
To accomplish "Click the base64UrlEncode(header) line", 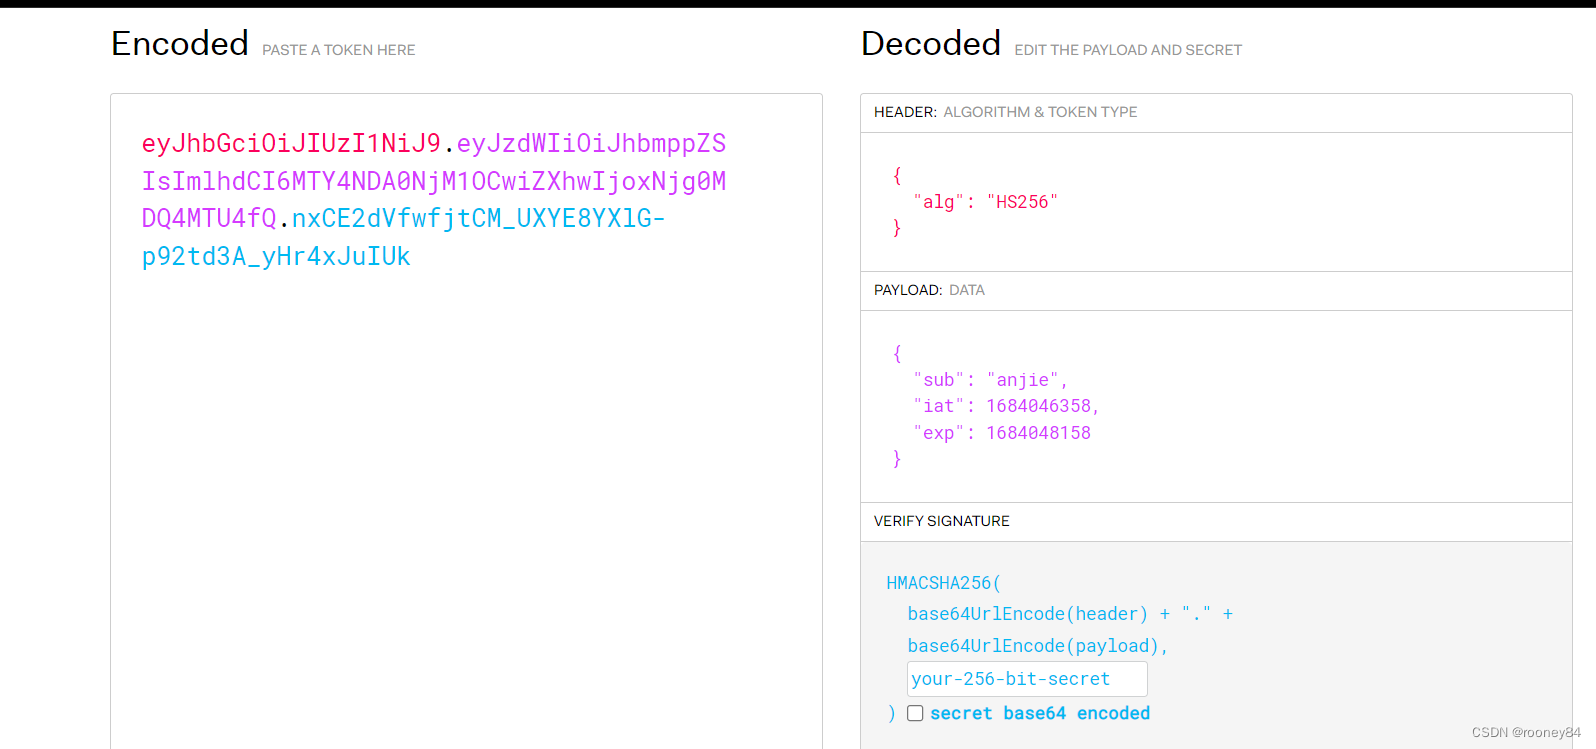I will [x=1070, y=614].
